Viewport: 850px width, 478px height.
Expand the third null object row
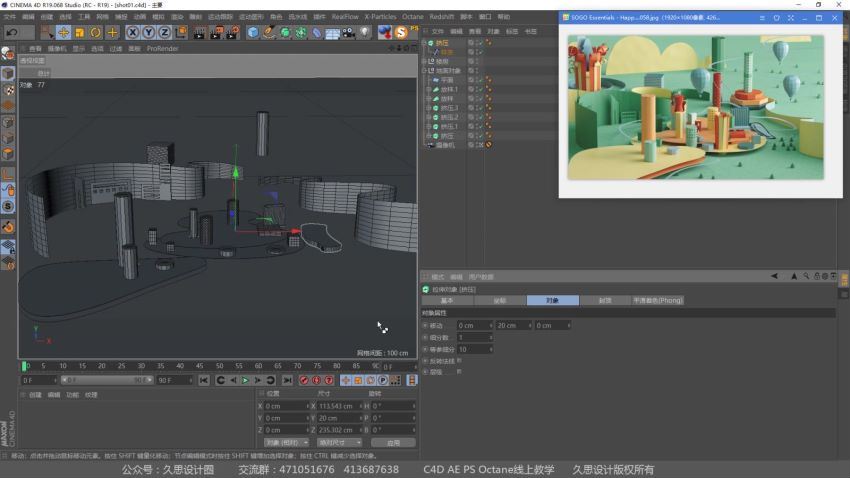click(424, 61)
